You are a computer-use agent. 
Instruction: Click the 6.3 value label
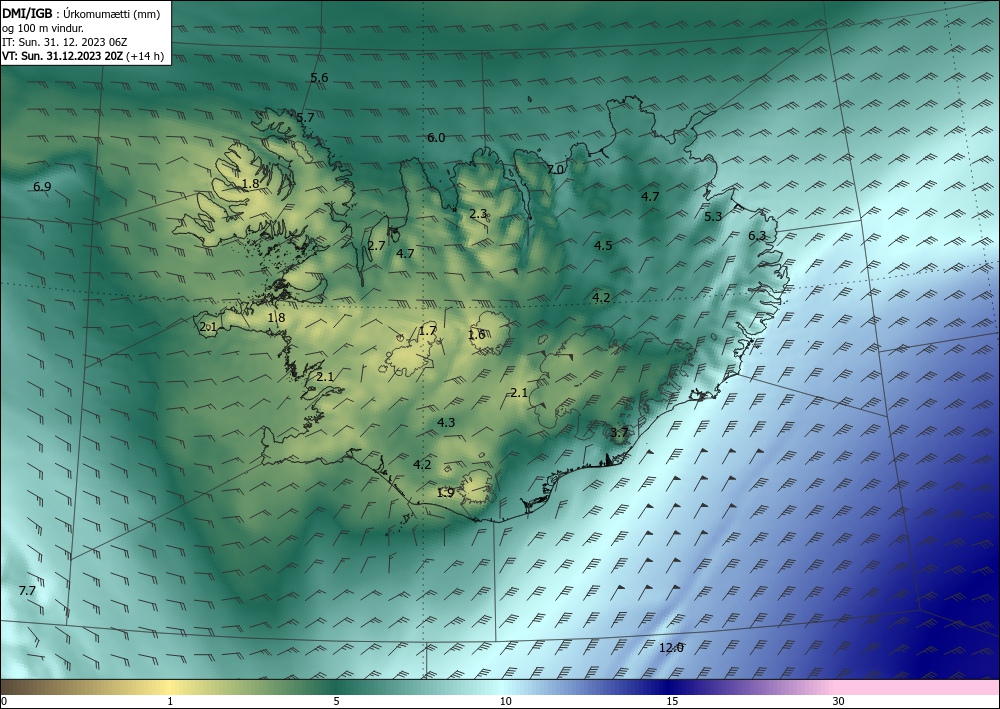[x=757, y=236]
